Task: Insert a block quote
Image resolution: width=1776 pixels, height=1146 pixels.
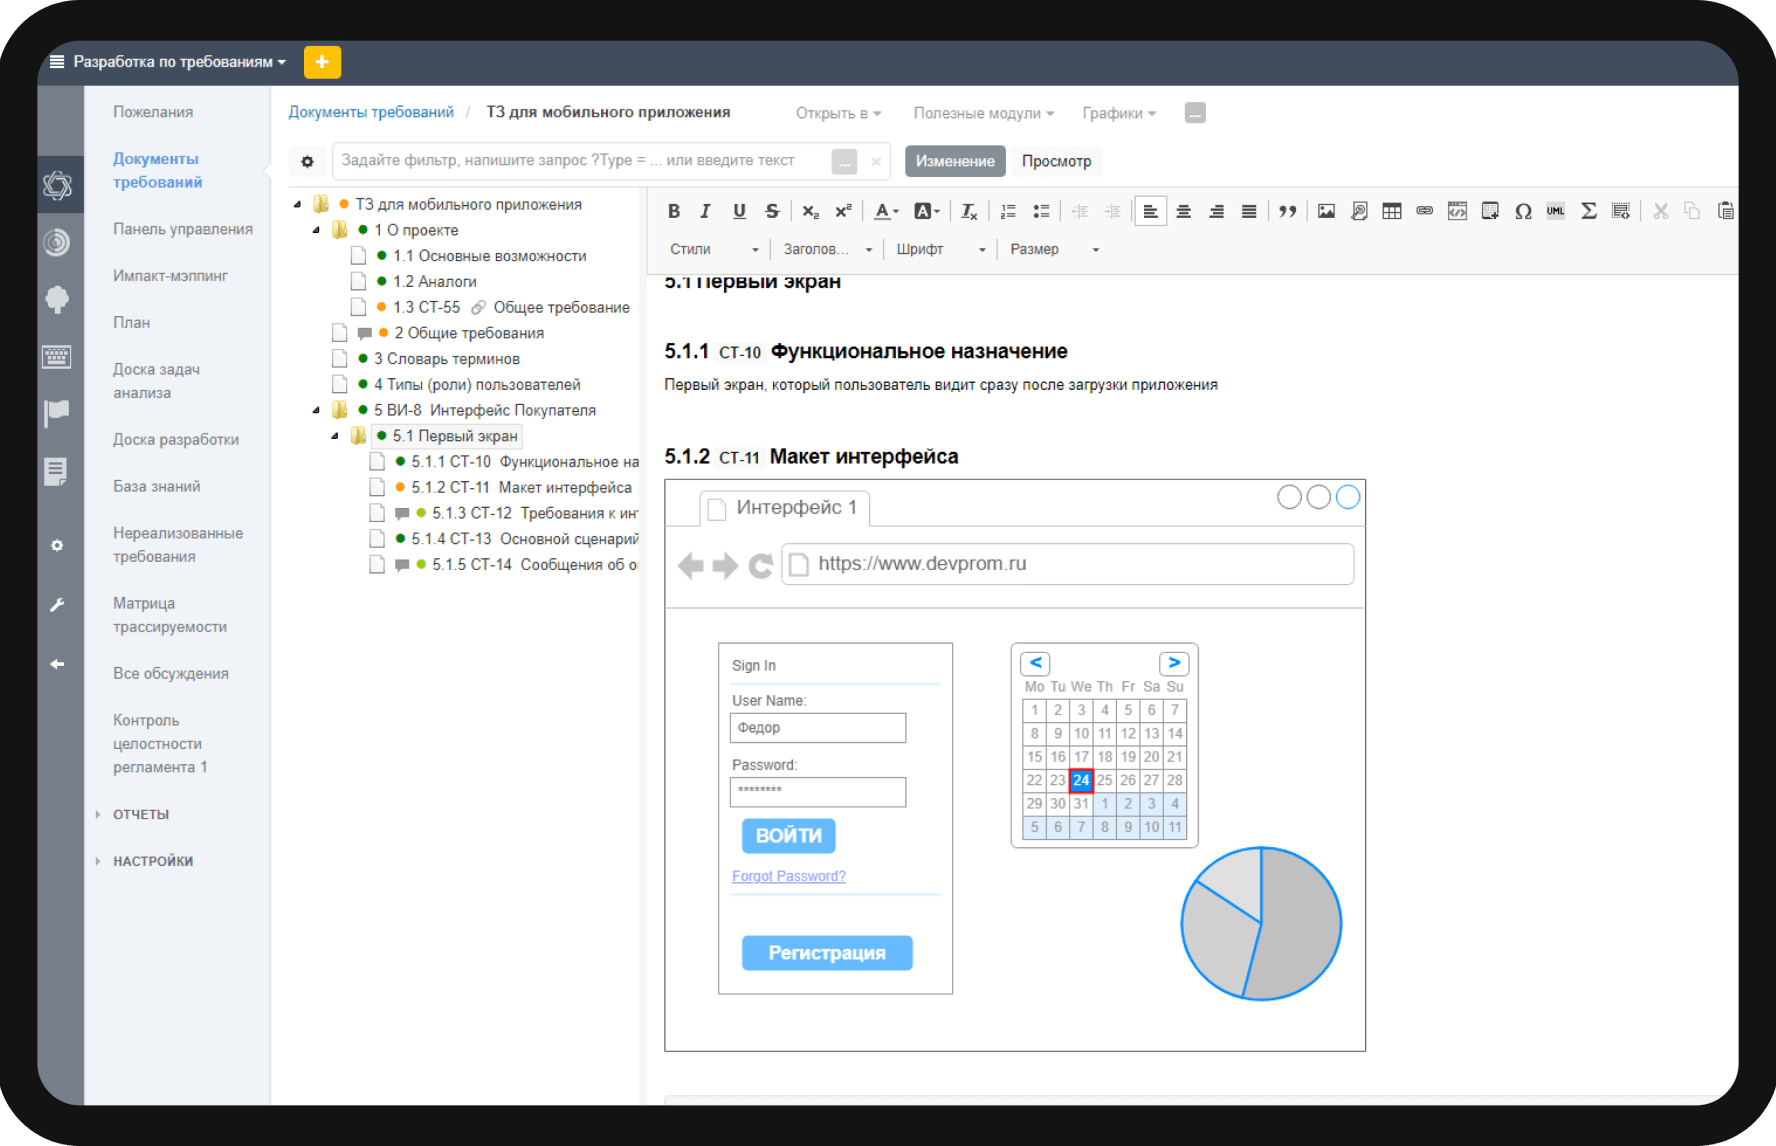Action: [x=1288, y=211]
